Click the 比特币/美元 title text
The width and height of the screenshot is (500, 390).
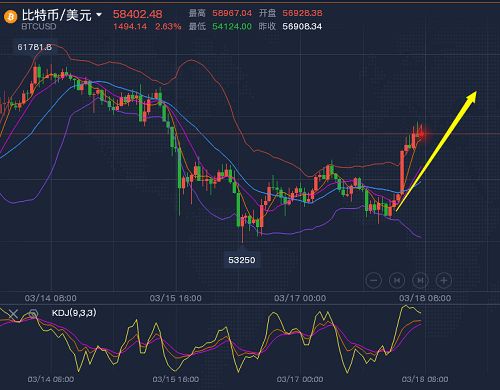[57, 15]
